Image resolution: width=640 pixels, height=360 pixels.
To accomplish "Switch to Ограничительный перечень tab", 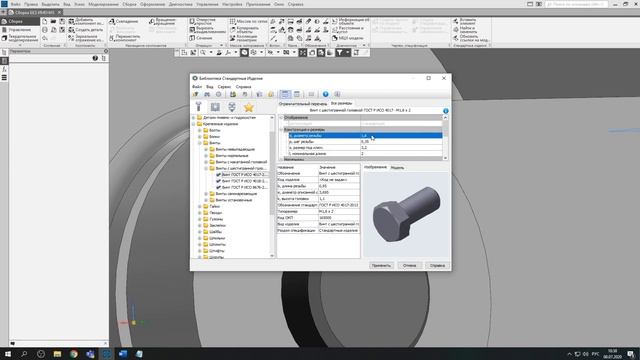I will (302, 104).
